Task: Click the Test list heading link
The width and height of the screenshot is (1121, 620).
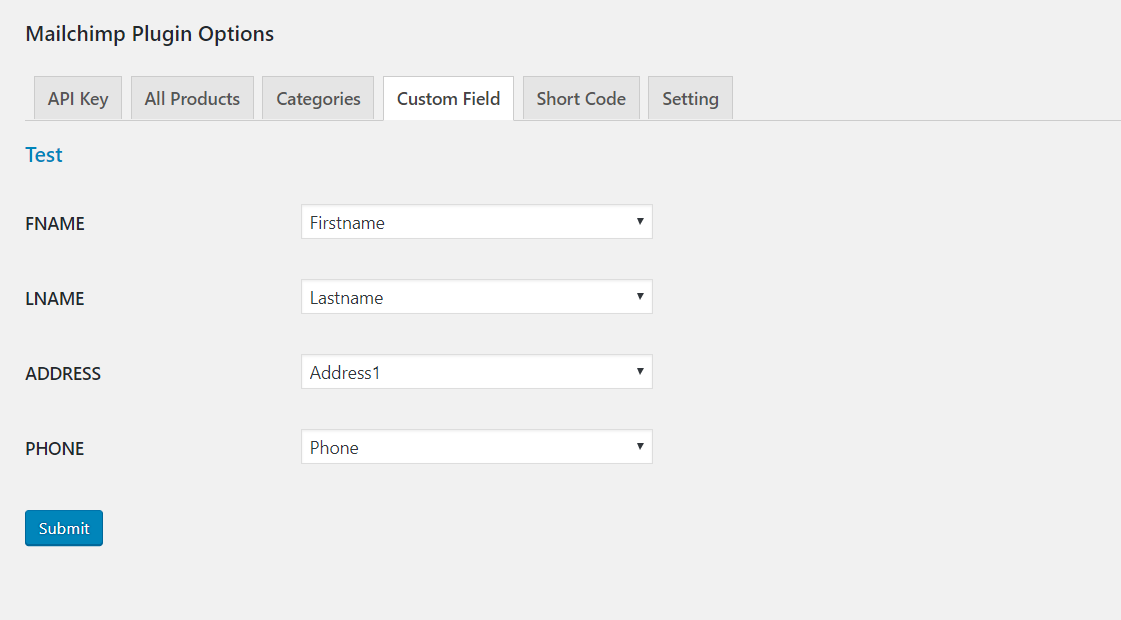Action: tap(44, 155)
